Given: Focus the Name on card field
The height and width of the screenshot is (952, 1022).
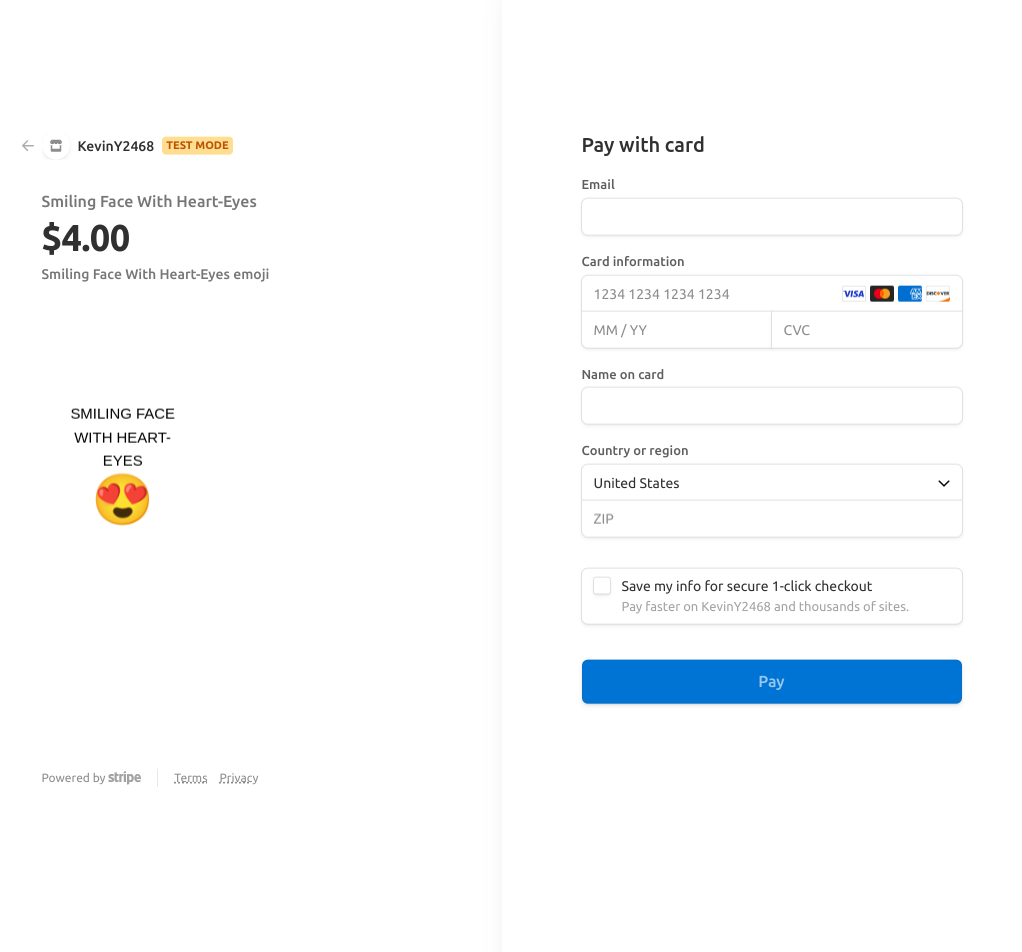Looking at the screenshot, I should point(771,406).
